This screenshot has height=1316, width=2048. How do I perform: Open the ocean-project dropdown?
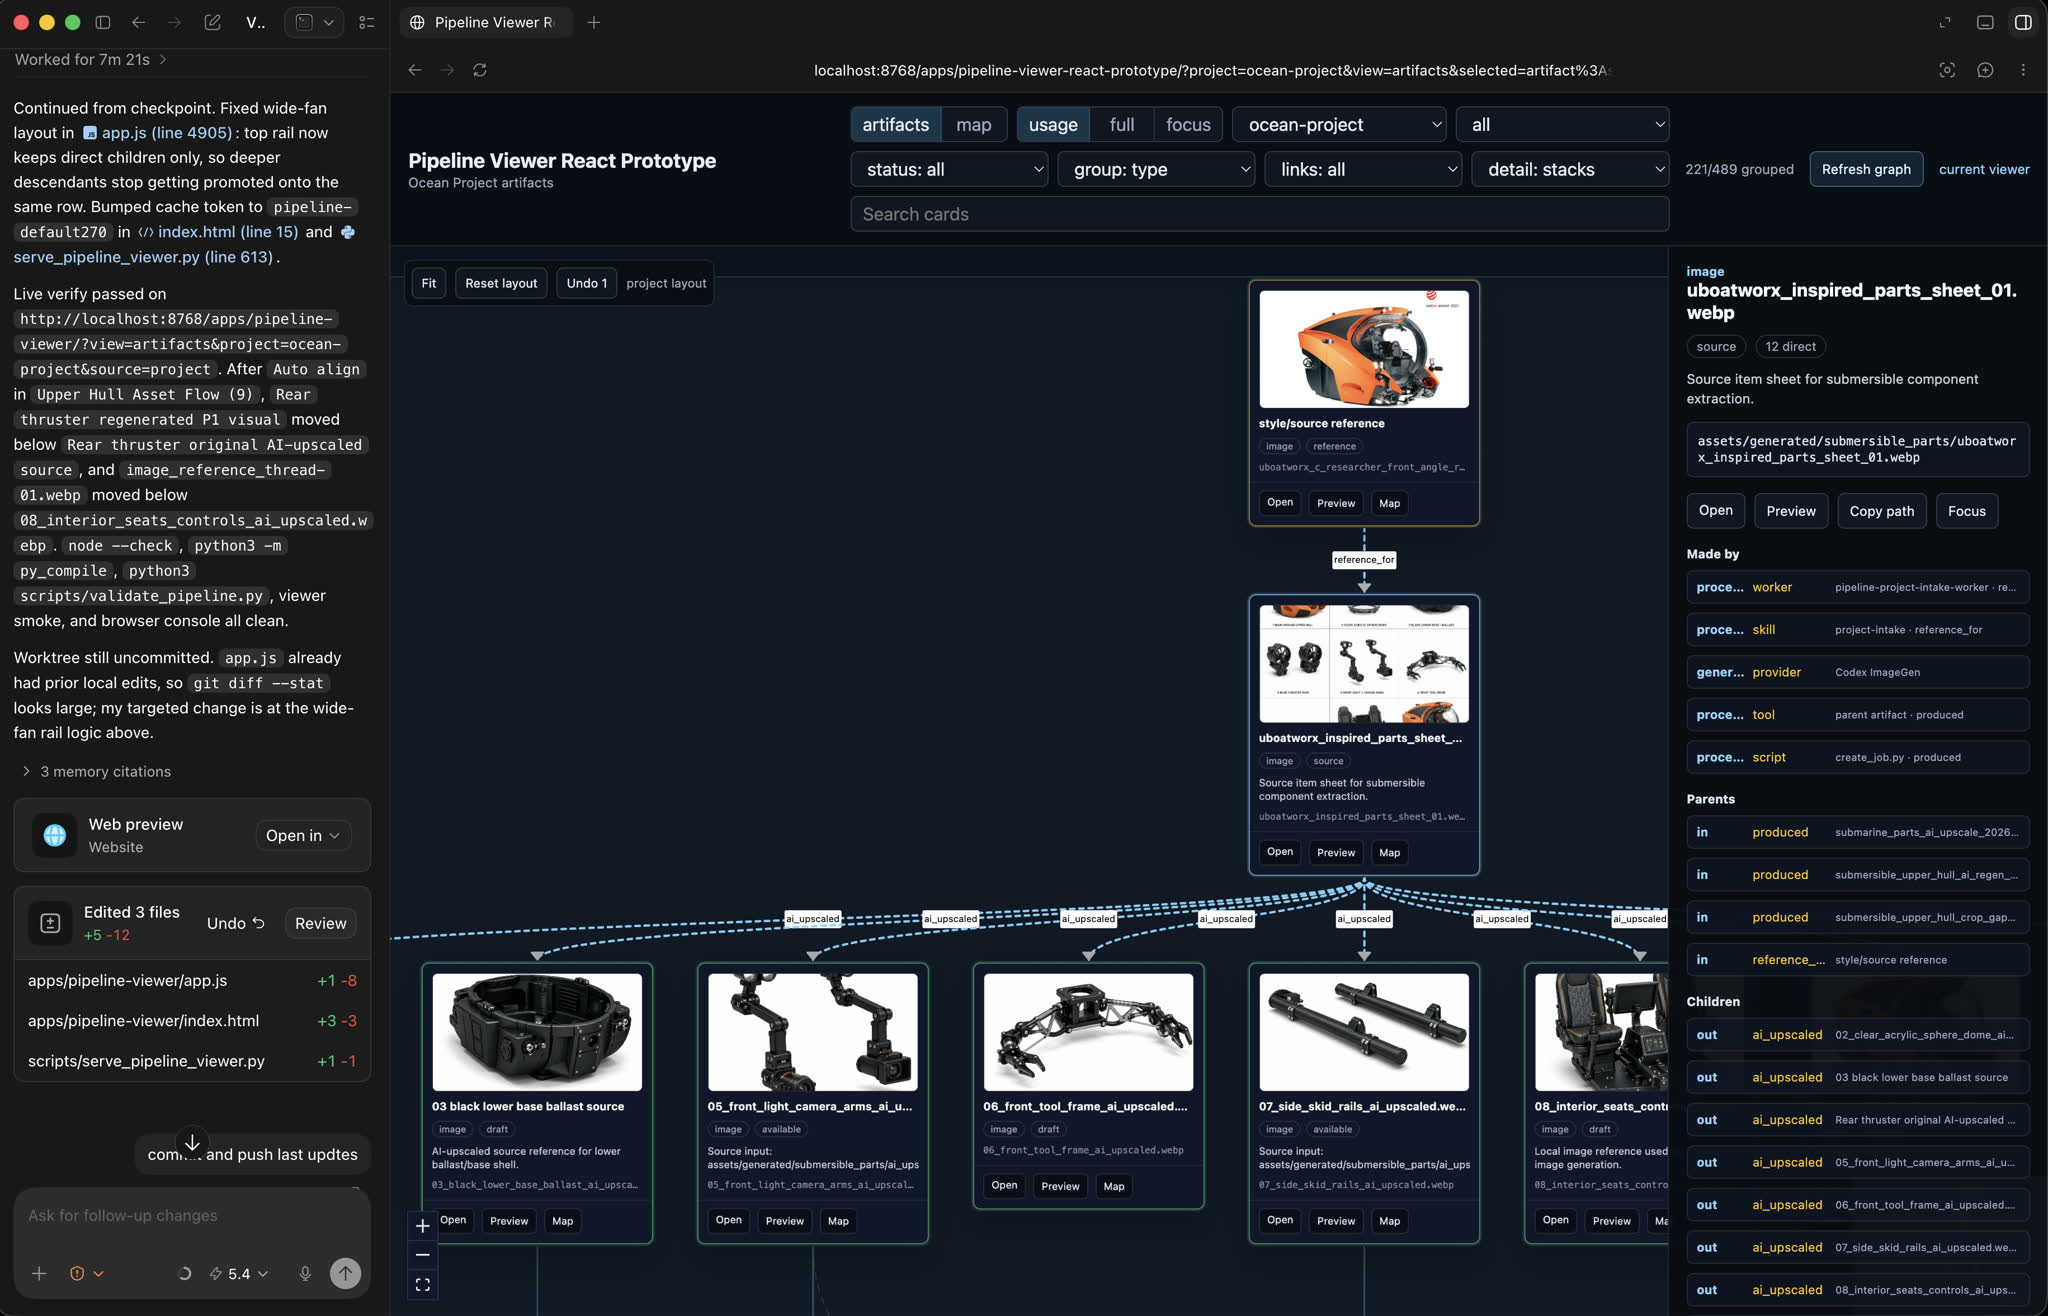click(x=1340, y=124)
